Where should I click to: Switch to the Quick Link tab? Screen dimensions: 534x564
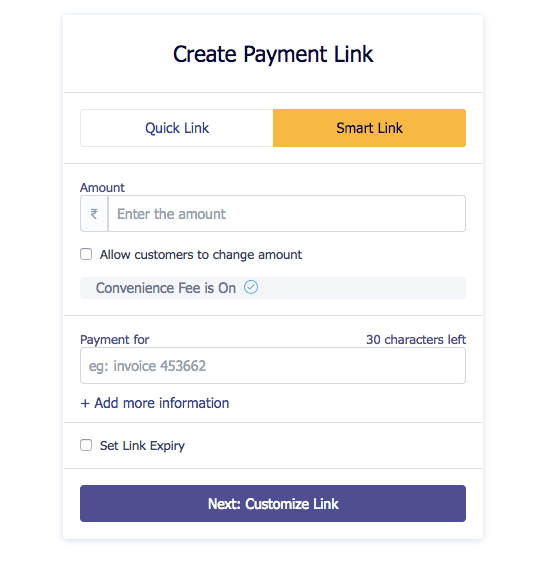click(177, 128)
